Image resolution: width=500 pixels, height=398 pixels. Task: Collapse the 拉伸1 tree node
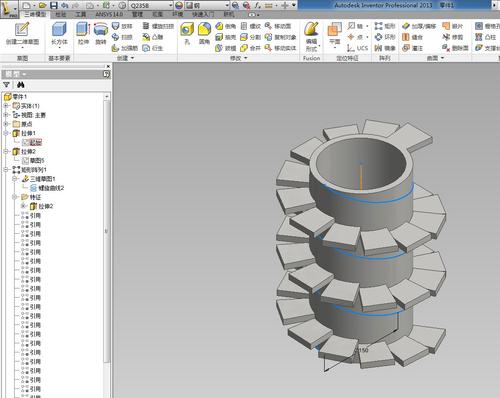coord(6,133)
